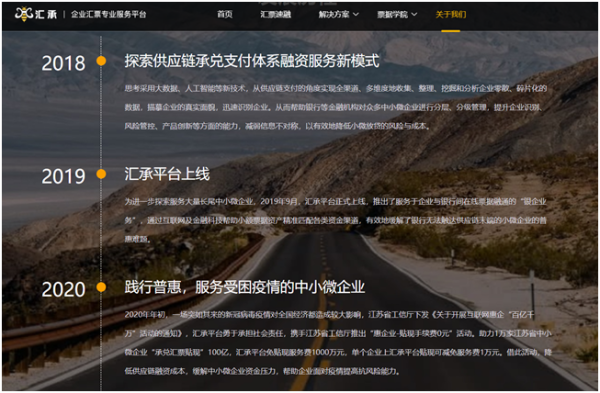Image resolution: width=600 pixels, height=393 pixels.
Task: Expand the 解决方案 dropdown menu
Action: tap(338, 15)
